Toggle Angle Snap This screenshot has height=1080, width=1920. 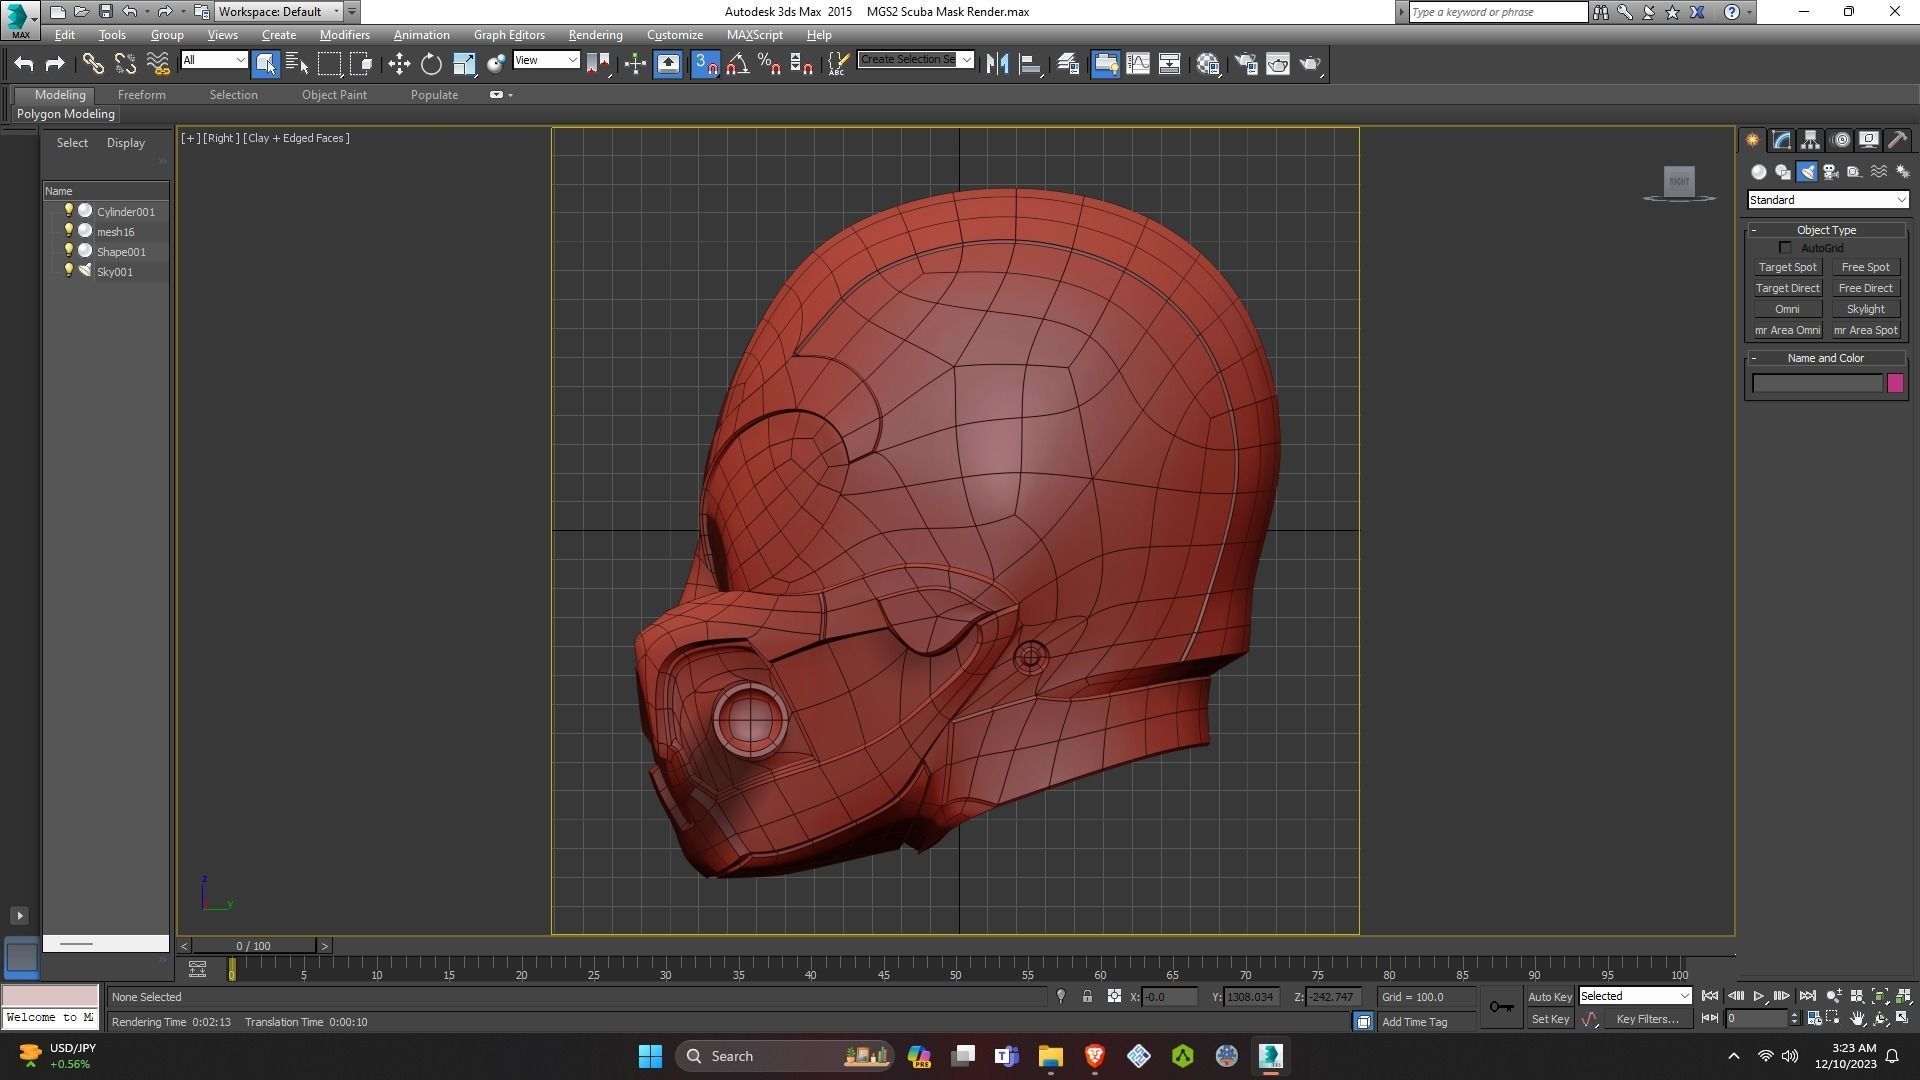tap(737, 64)
